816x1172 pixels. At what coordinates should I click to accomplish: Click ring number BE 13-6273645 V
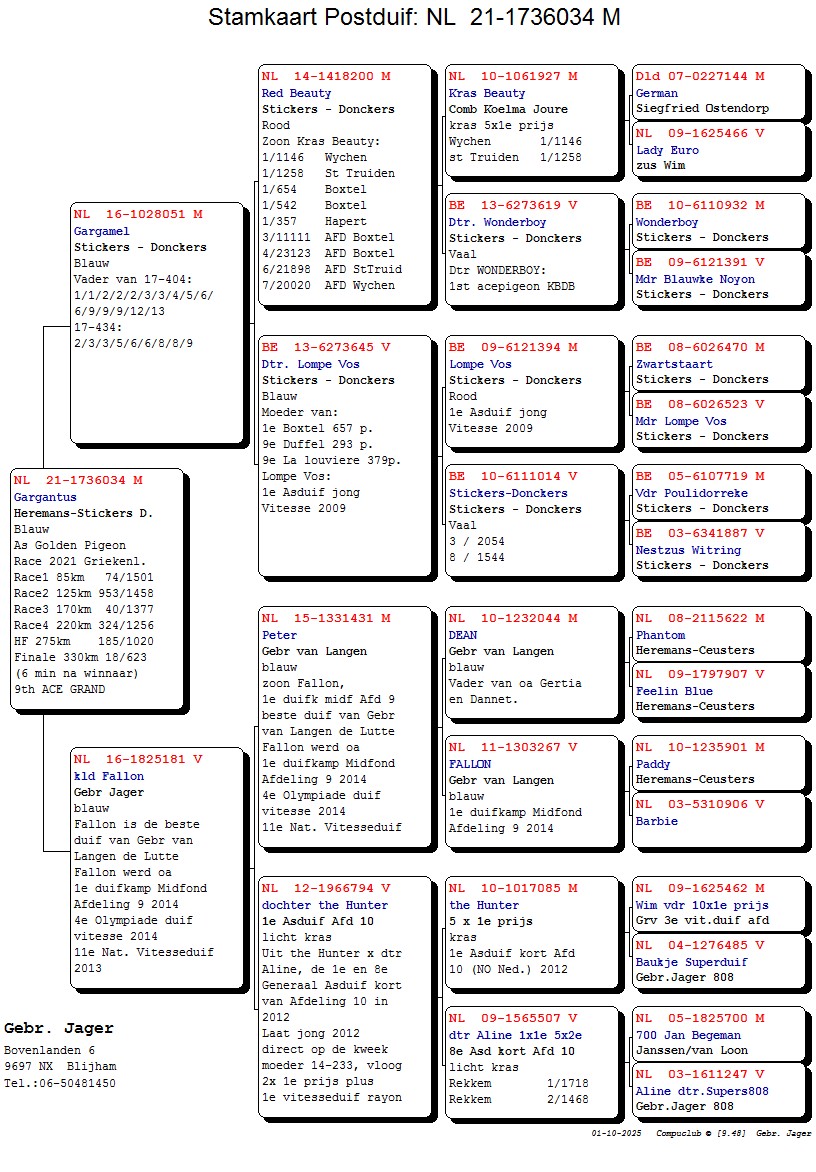326,348
